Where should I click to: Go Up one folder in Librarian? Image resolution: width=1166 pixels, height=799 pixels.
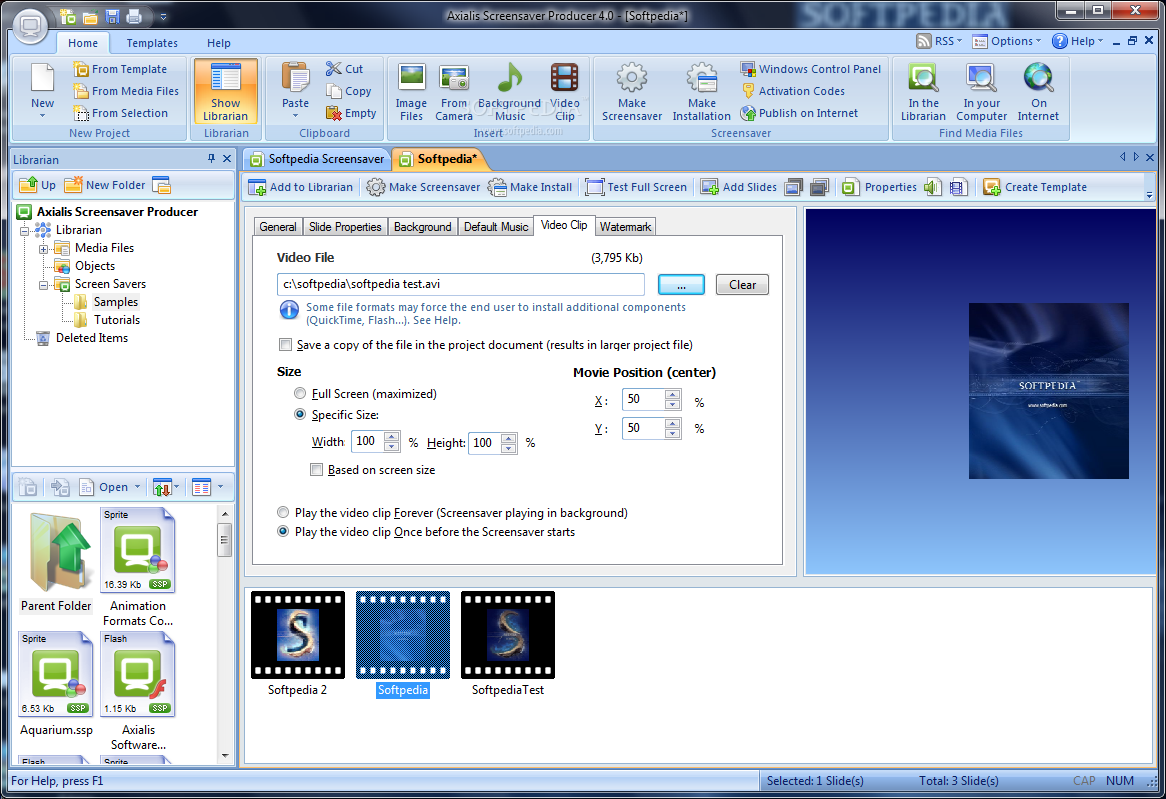click(x=38, y=184)
